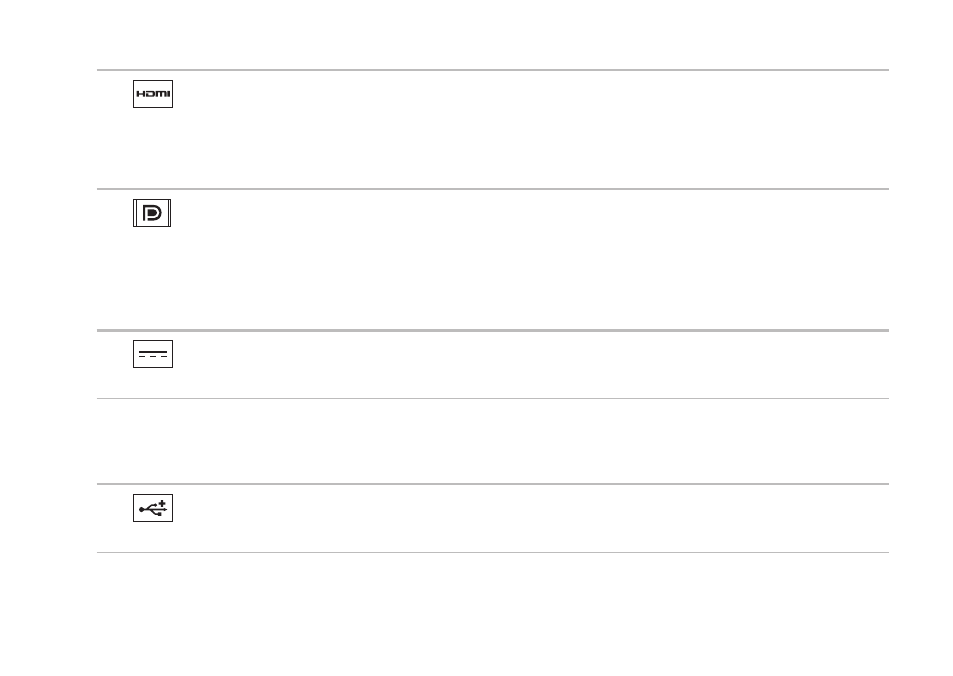Screen dimensions: 953x676
Task: Click the empty area beside DC power icon
Action: (529, 365)
